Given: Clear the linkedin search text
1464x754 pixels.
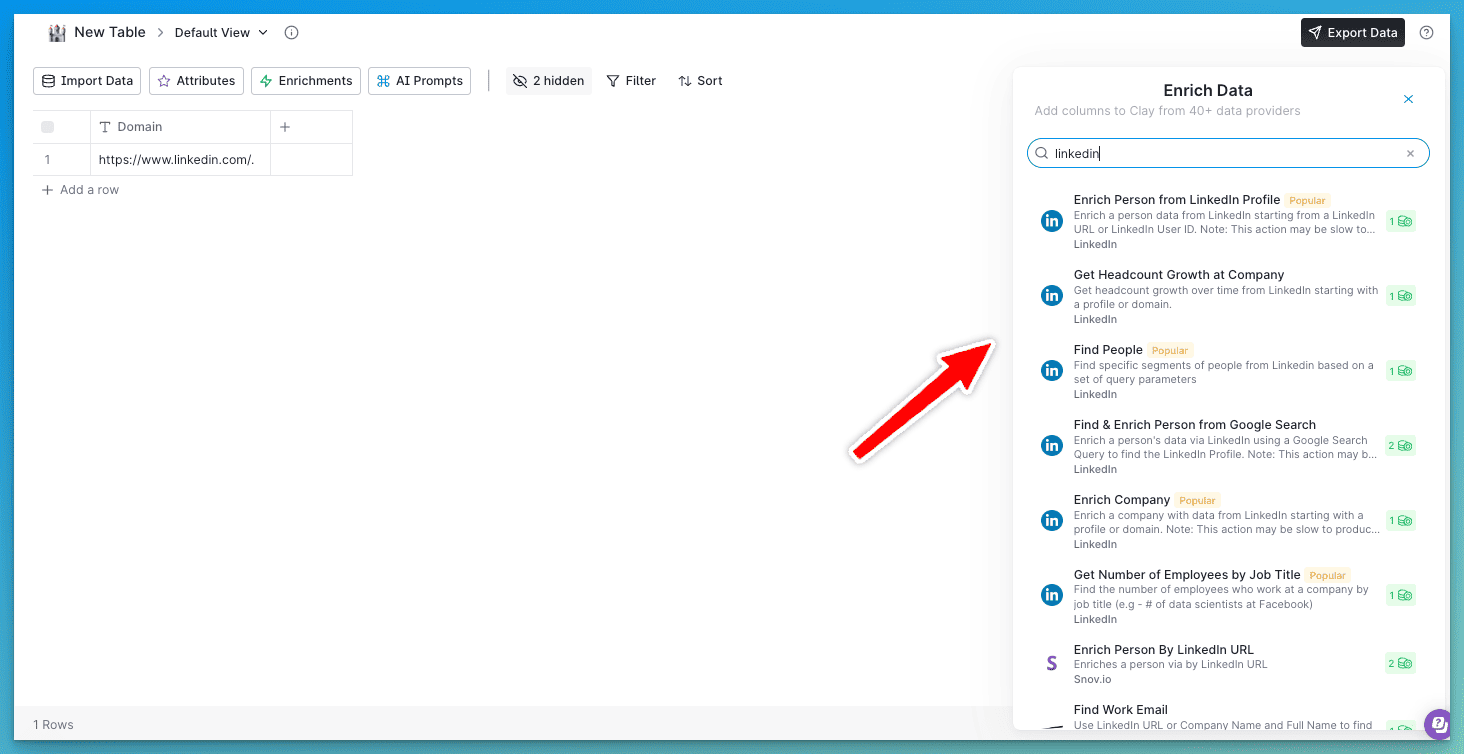Looking at the screenshot, I should [x=1410, y=154].
